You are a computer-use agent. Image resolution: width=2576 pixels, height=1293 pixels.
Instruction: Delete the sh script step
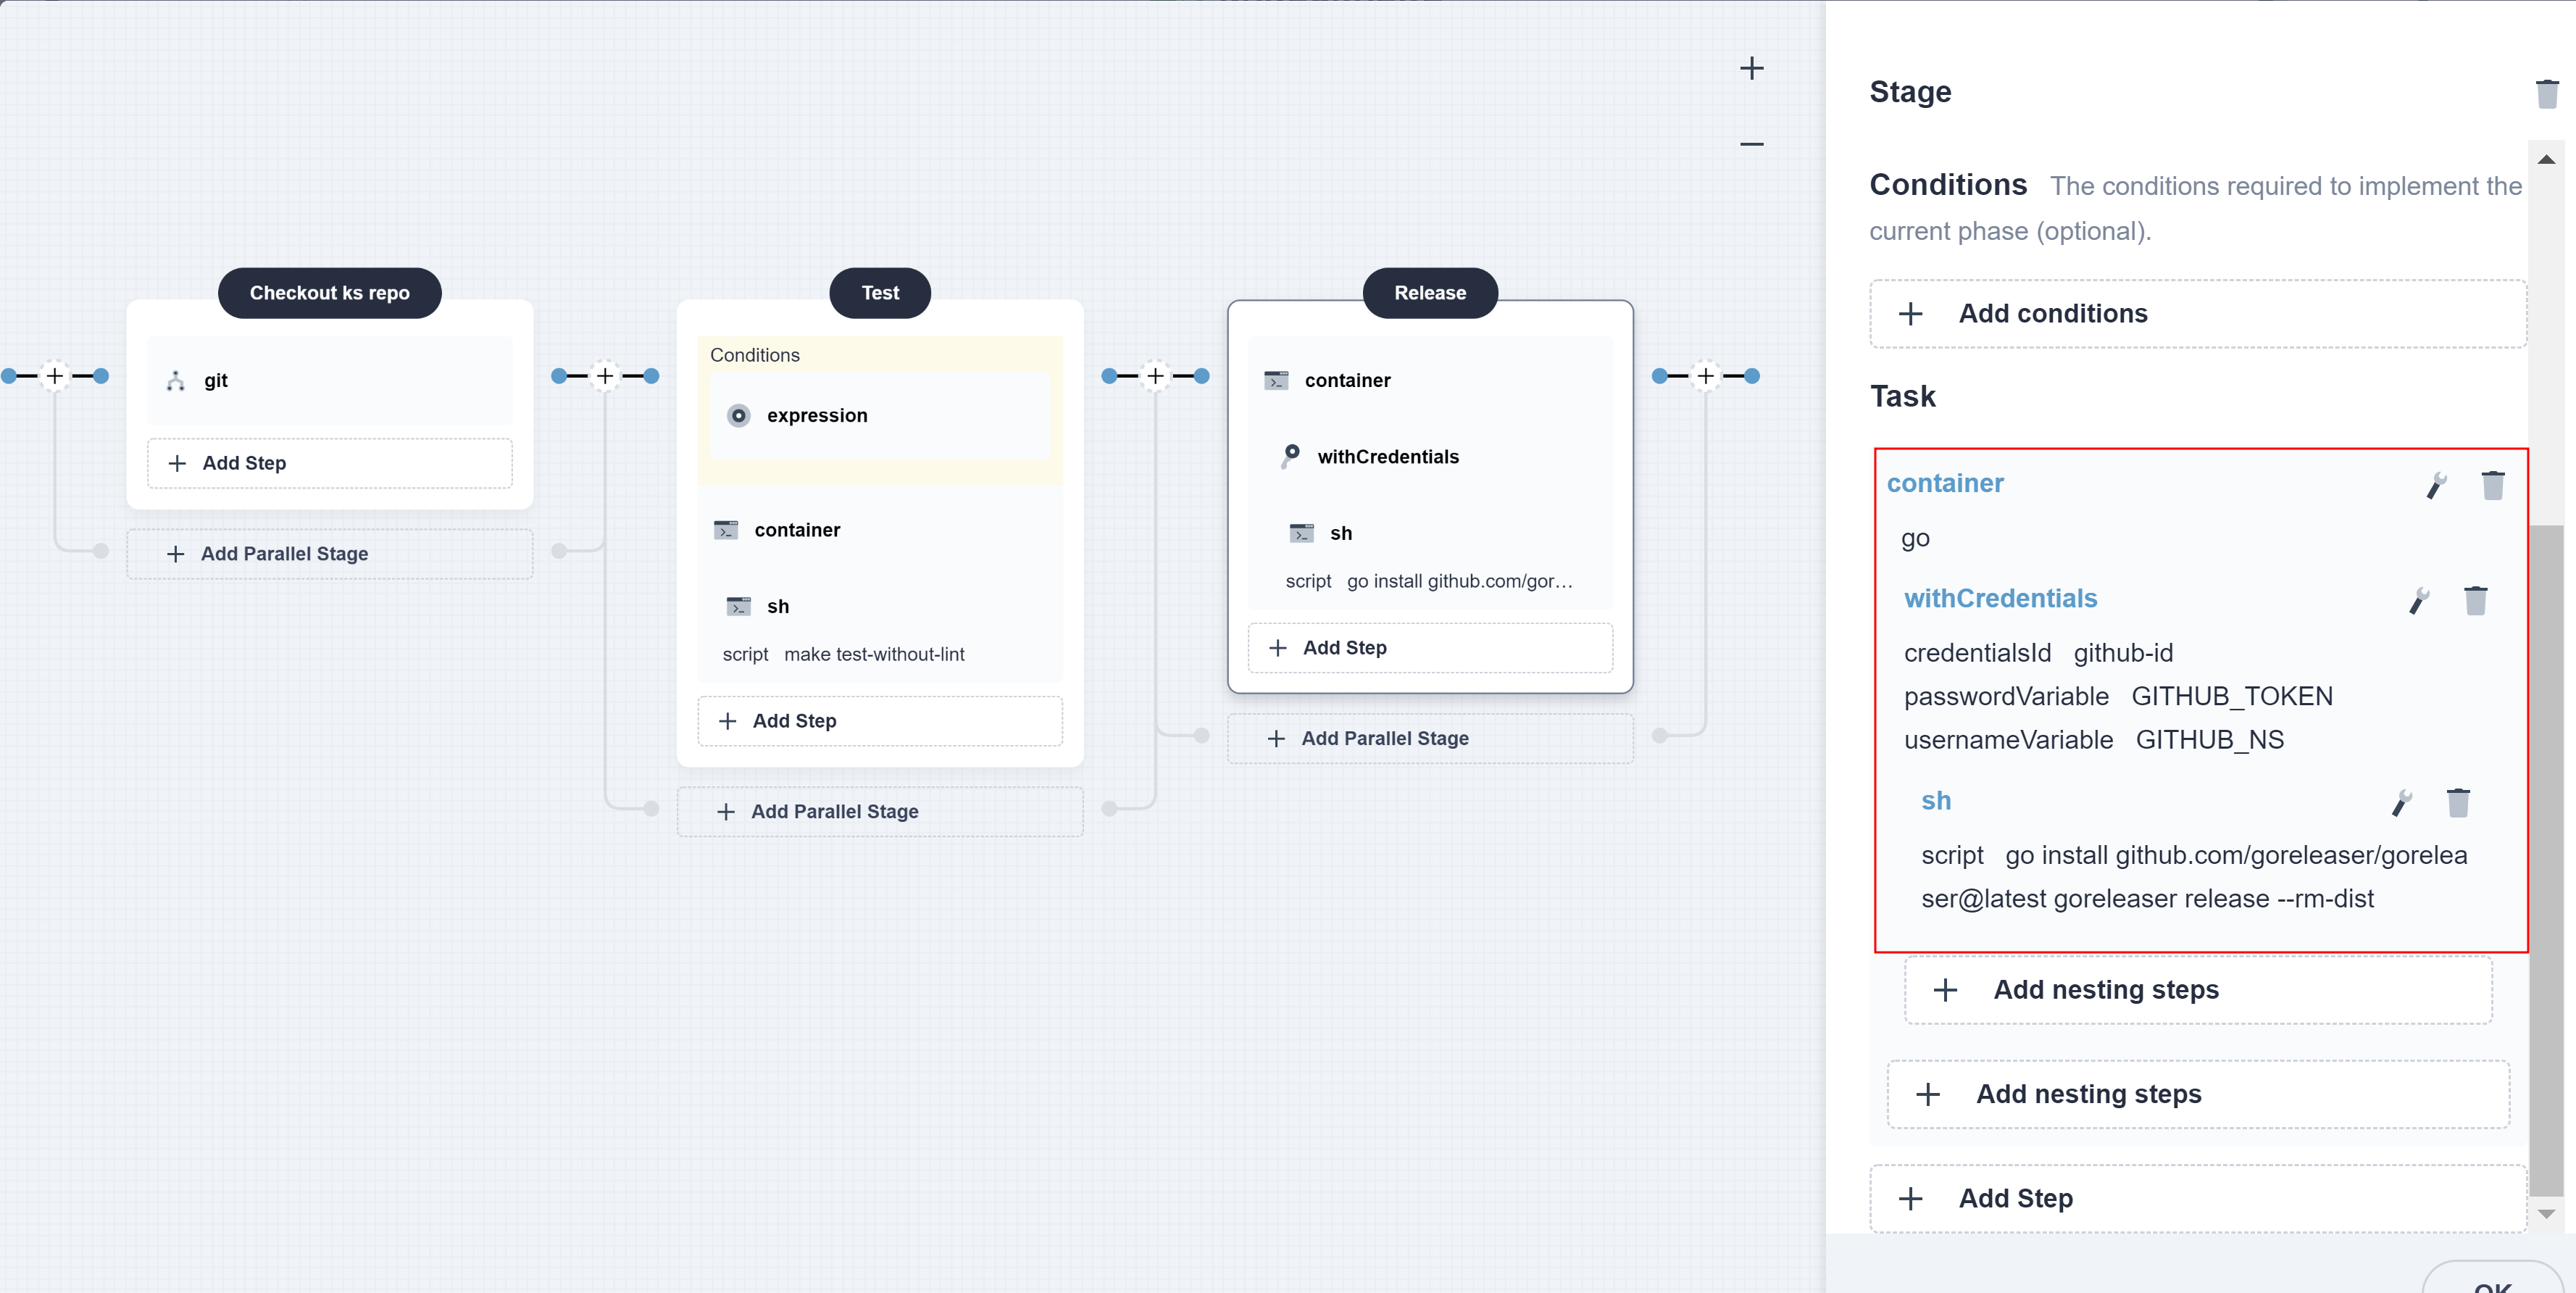tap(2458, 802)
